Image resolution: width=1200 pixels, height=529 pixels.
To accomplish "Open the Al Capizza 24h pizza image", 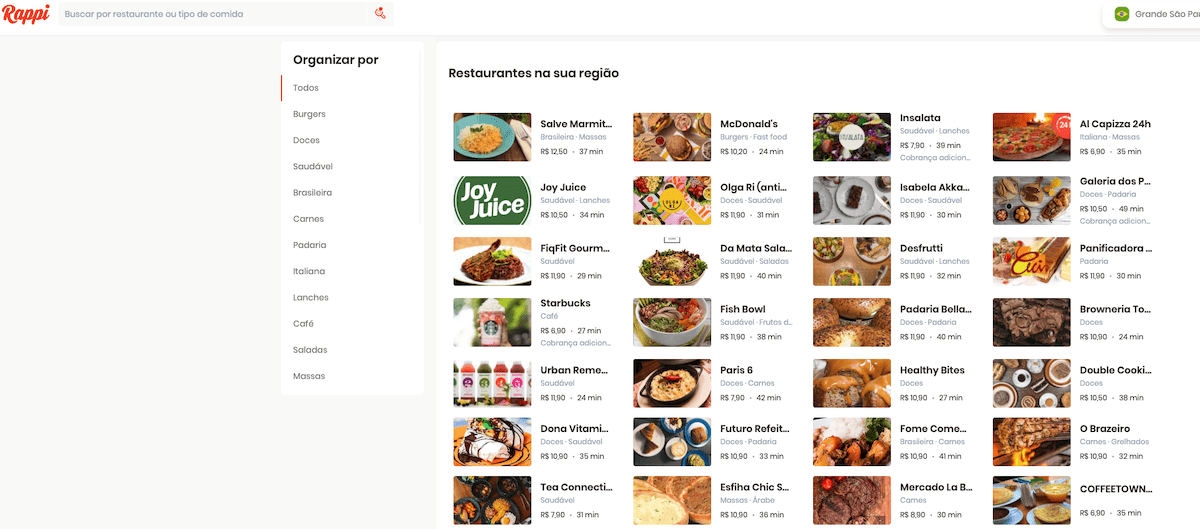I will pyautogui.click(x=1032, y=137).
